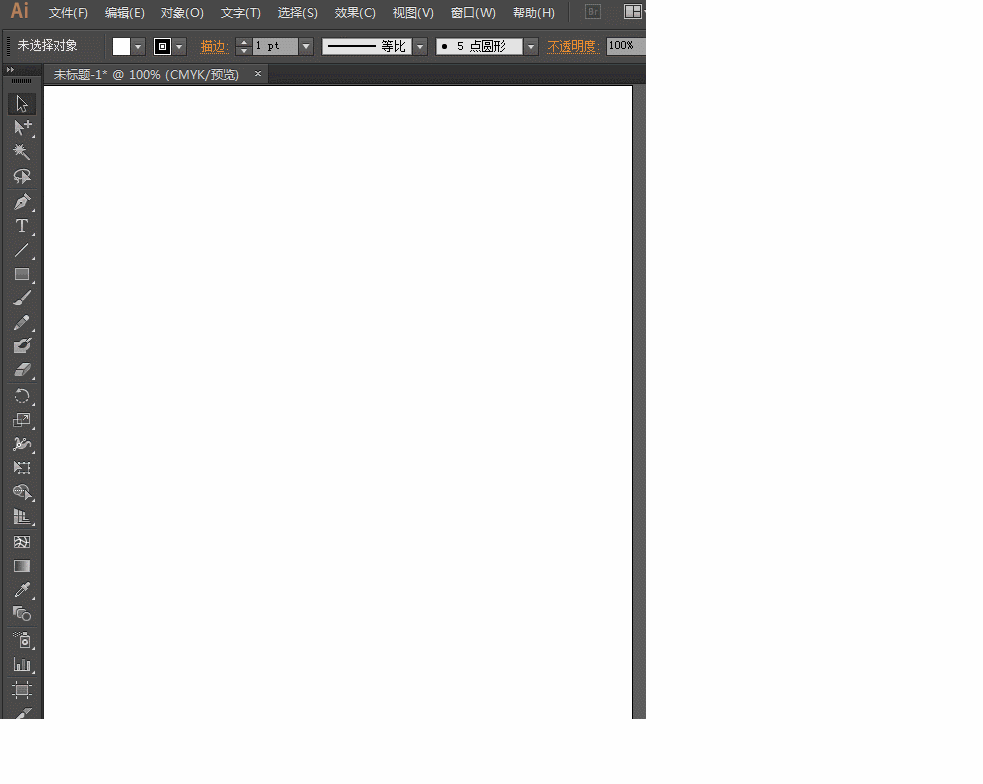Viewport: 983px width, 784px height.
Task: Activate the Eraser tool
Action: click(22, 369)
